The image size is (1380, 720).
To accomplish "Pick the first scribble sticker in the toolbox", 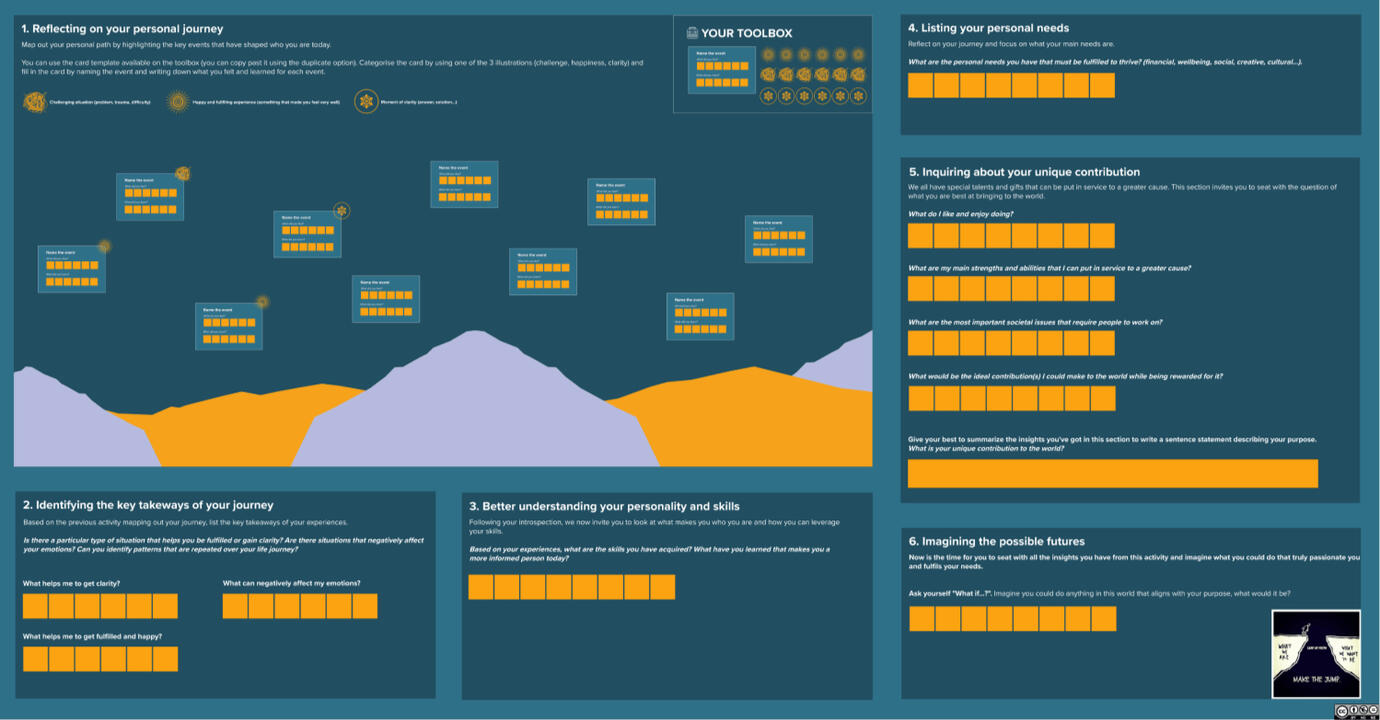I will 768,75.
